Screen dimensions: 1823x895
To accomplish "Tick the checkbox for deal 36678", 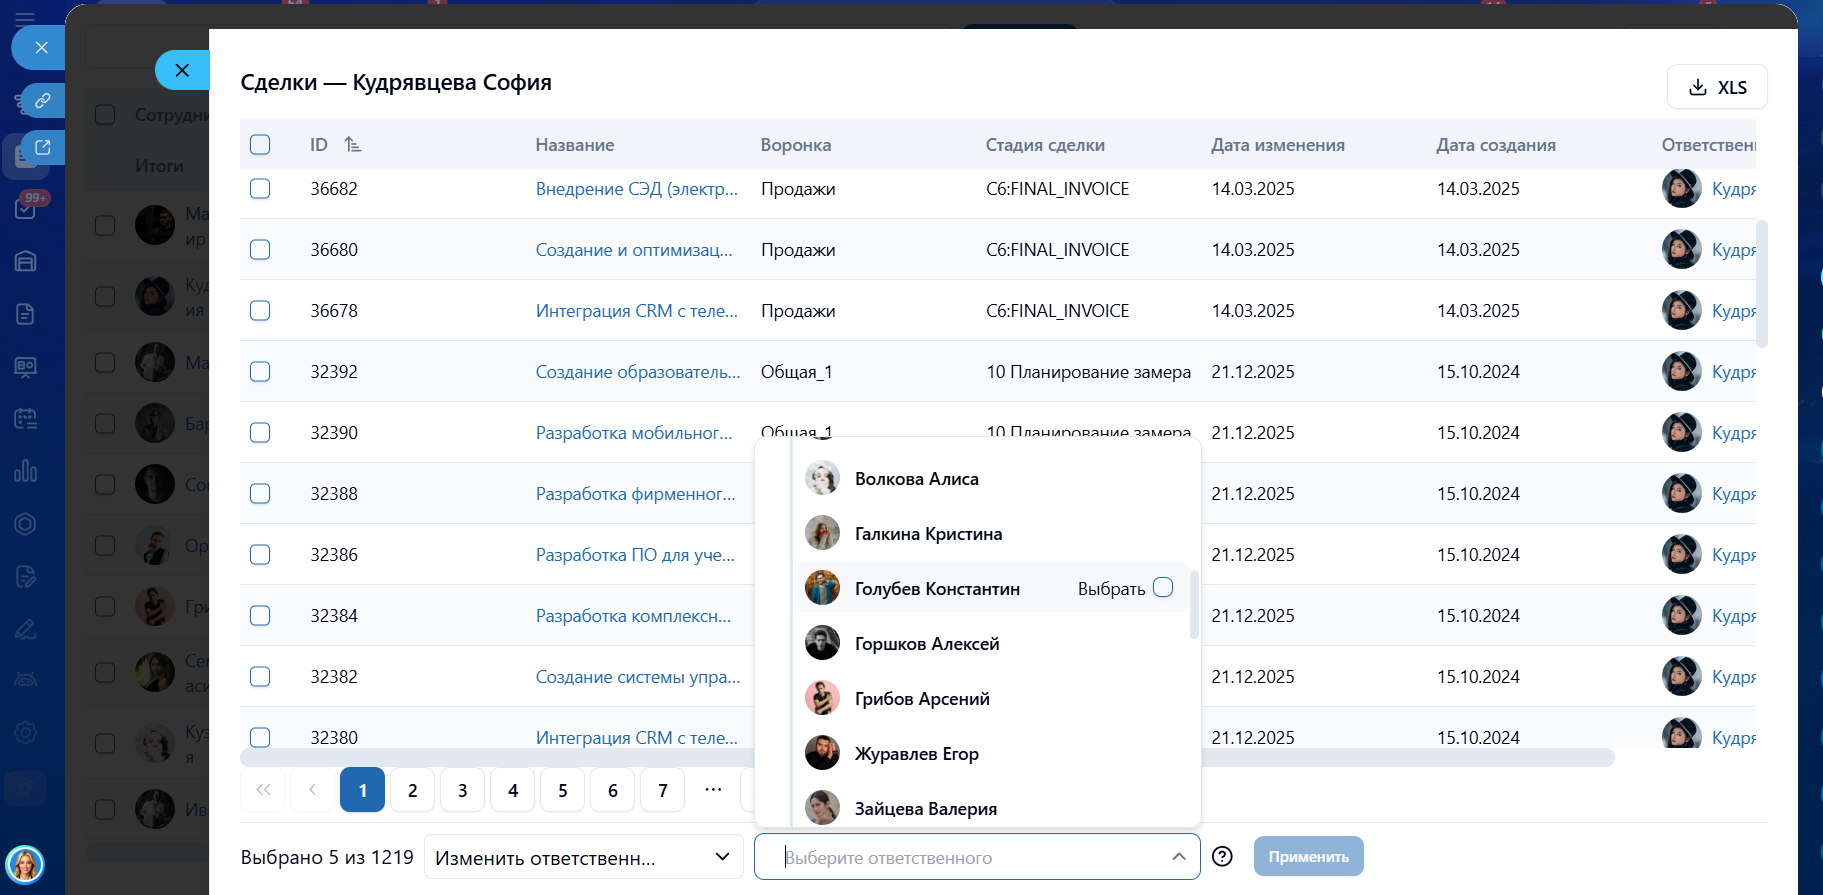I will pyautogui.click(x=260, y=311).
